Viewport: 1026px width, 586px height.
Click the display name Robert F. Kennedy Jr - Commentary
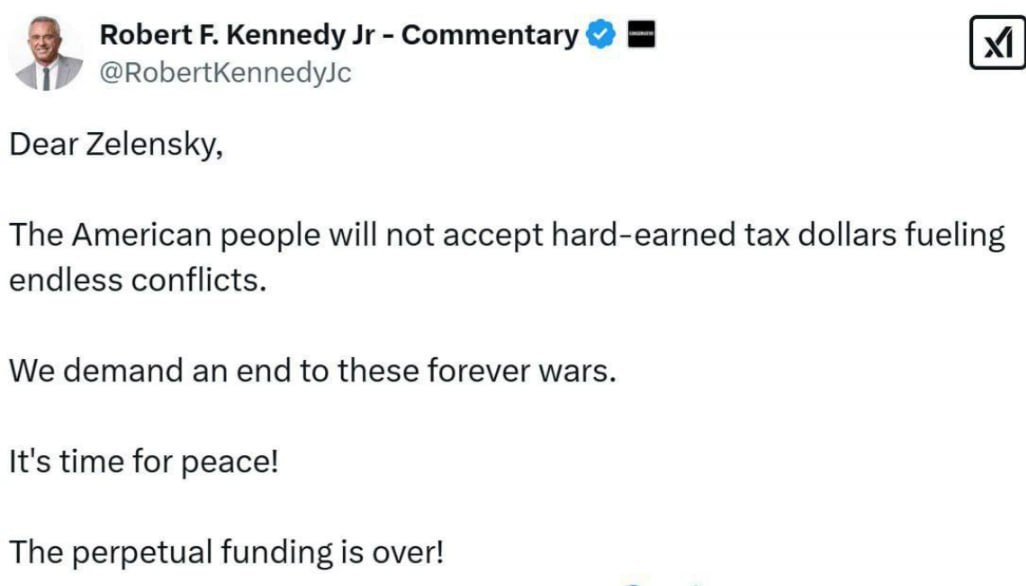pos(338,36)
